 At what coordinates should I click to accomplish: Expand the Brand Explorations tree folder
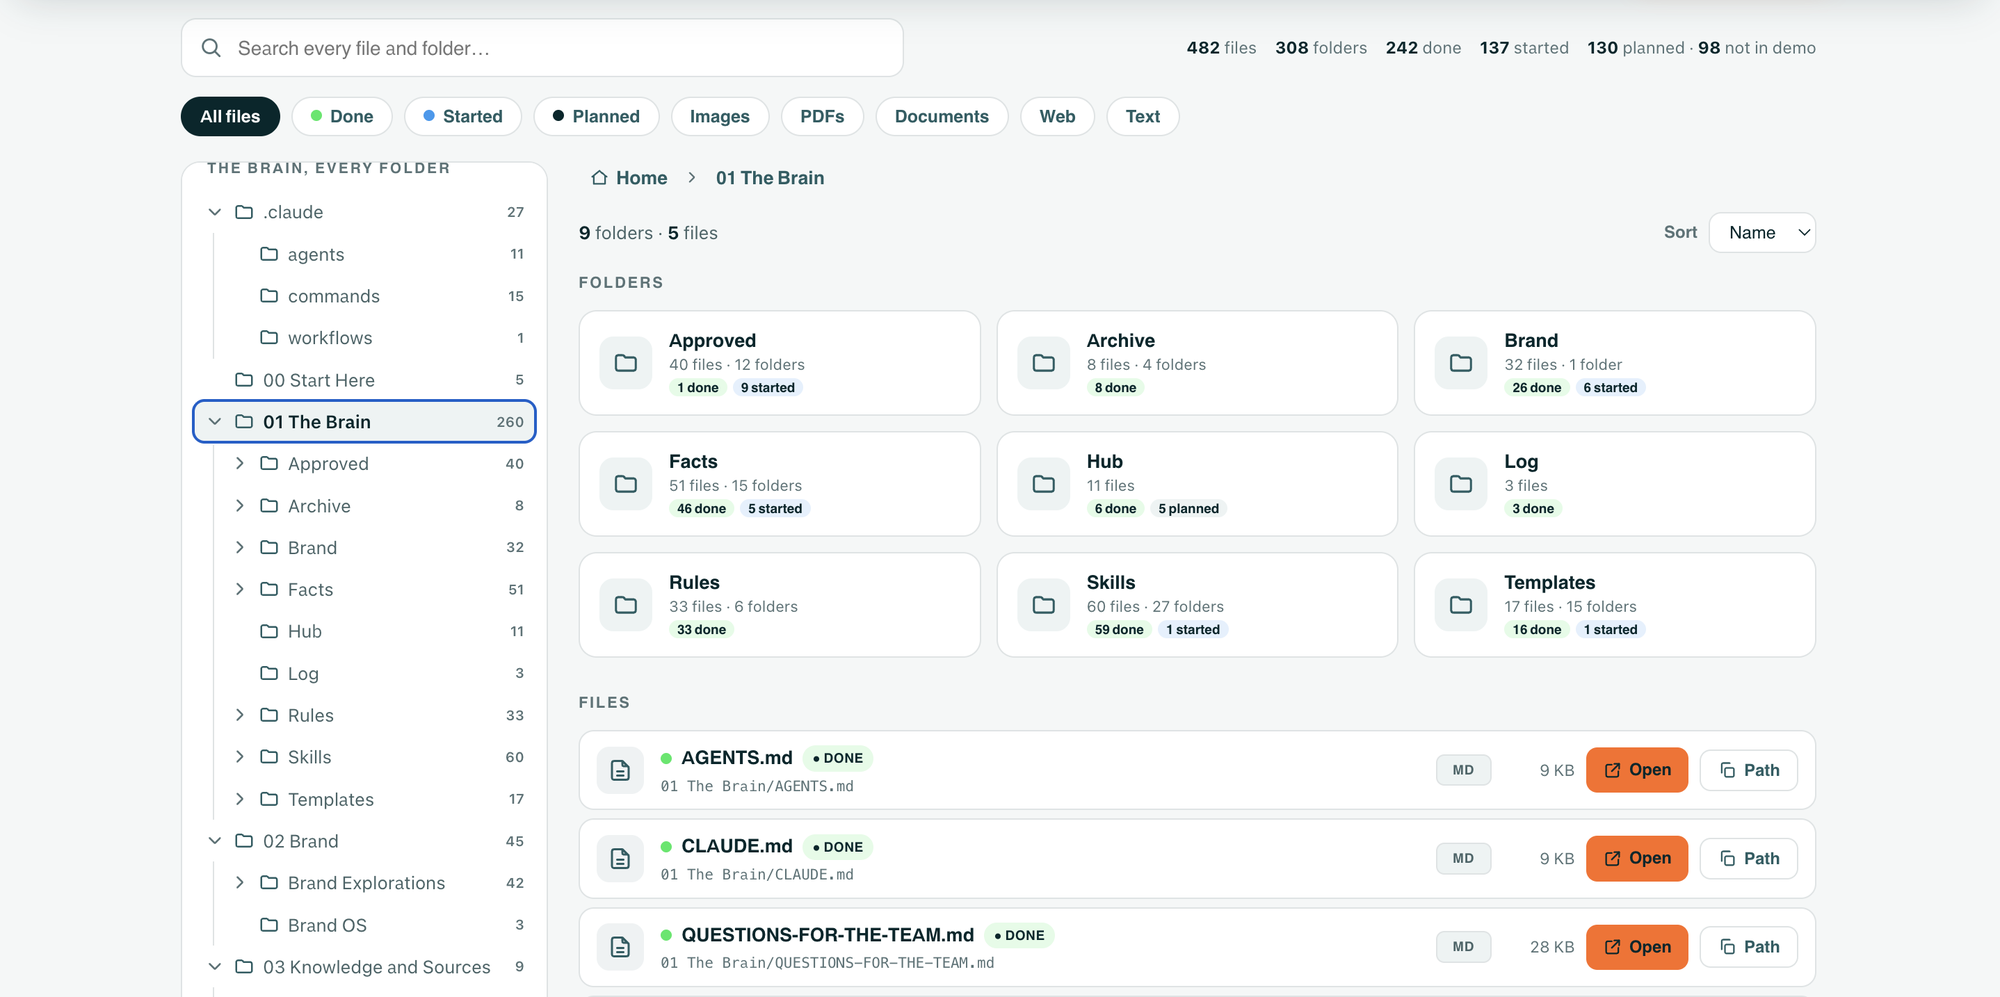(x=240, y=883)
